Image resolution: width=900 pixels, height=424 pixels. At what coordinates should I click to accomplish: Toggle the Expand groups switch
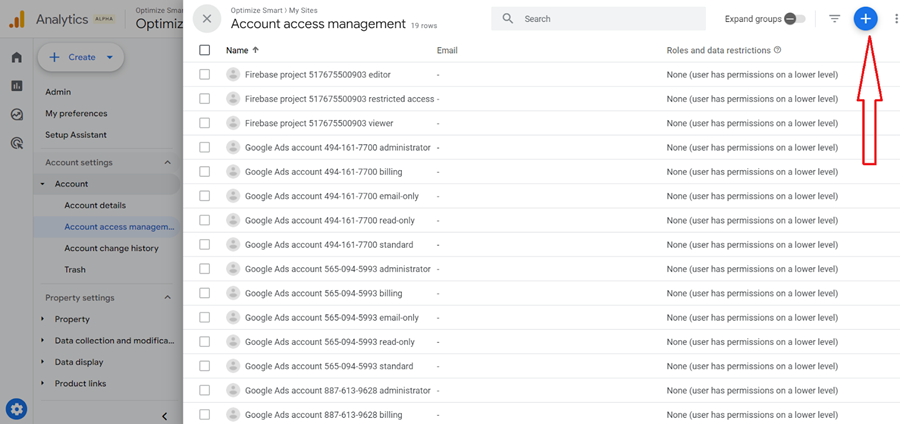795,19
